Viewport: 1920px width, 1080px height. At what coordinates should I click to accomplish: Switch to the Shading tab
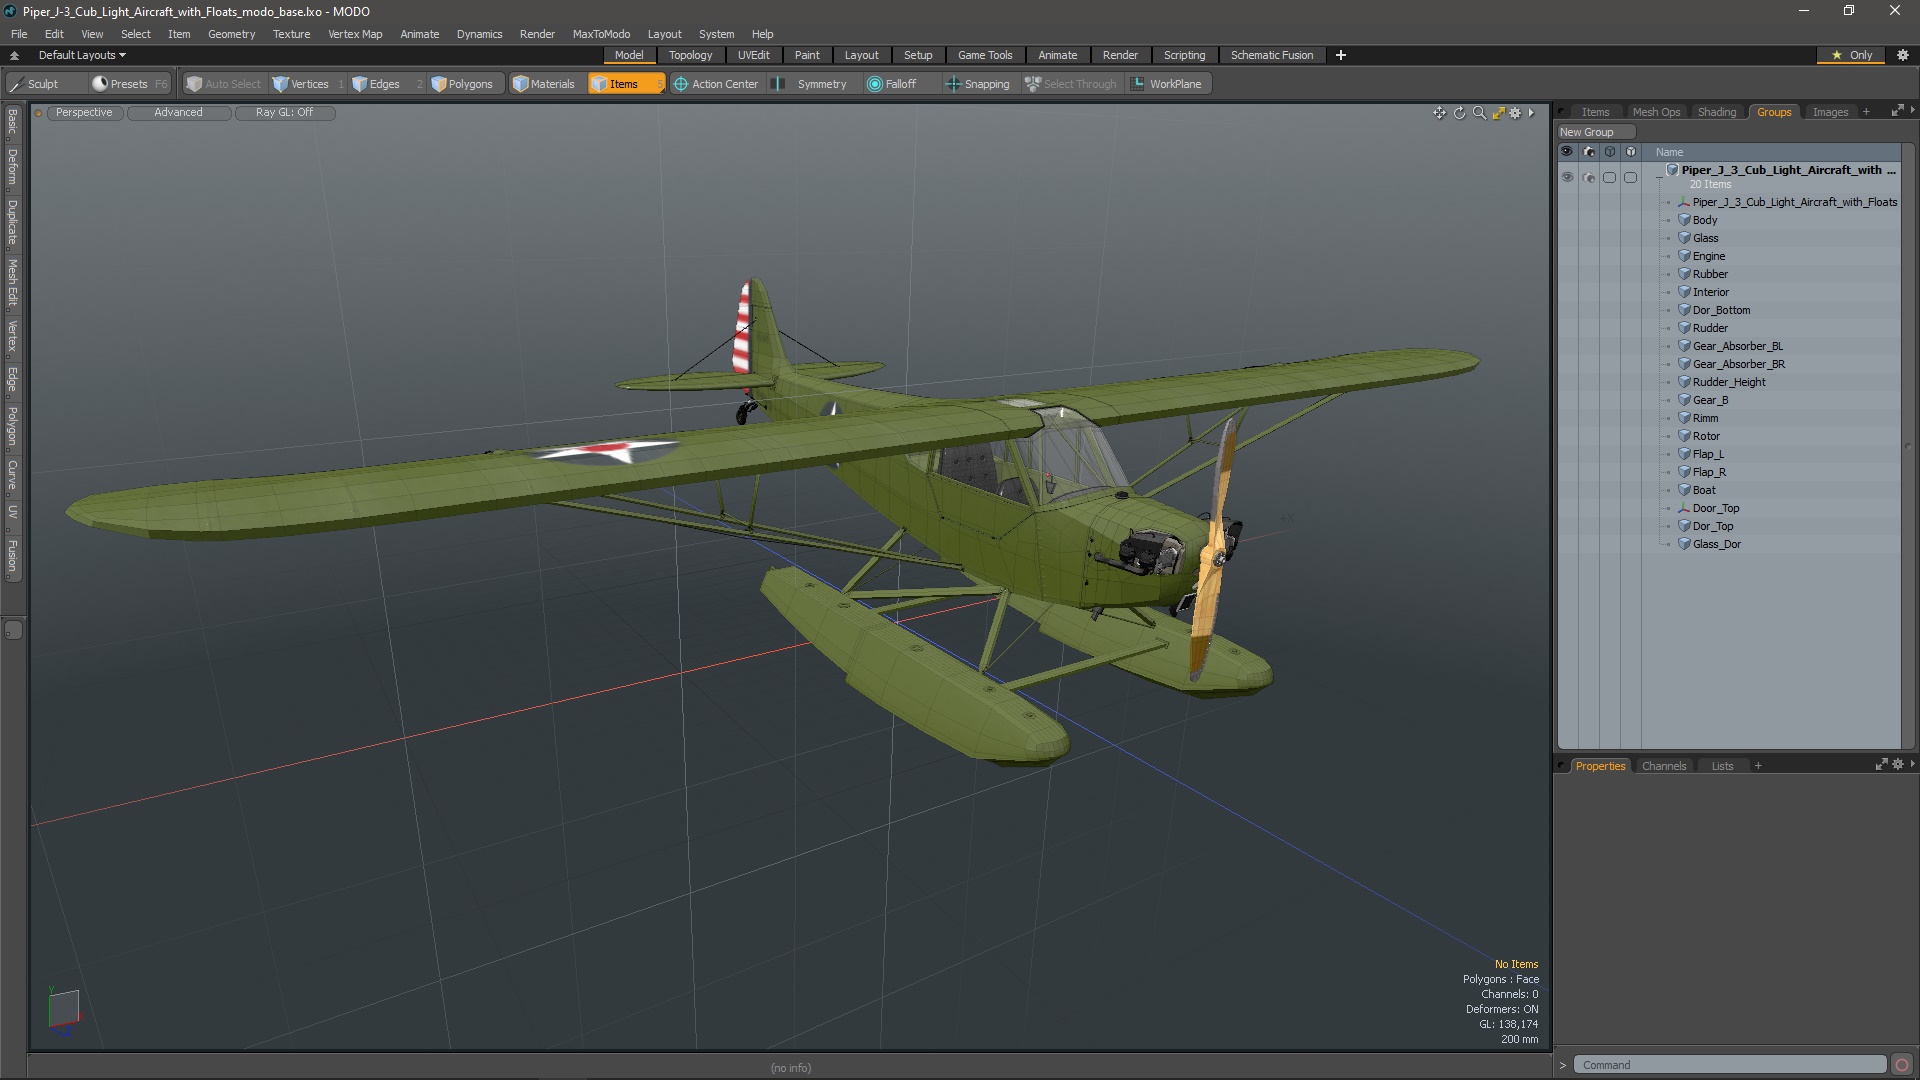click(x=1716, y=112)
